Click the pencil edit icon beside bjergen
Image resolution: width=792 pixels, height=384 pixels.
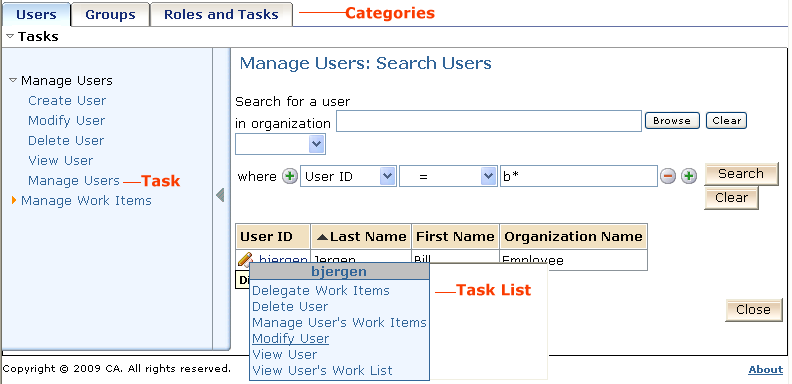(245, 259)
